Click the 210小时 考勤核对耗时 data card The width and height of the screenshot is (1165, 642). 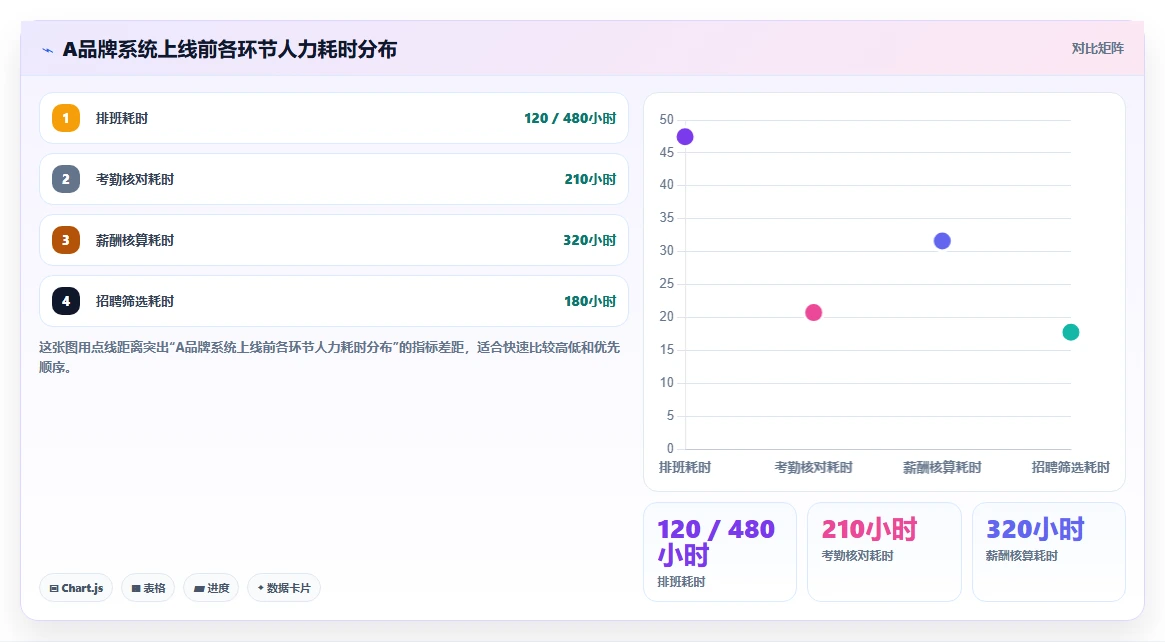pyautogui.click(x=884, y=552)
